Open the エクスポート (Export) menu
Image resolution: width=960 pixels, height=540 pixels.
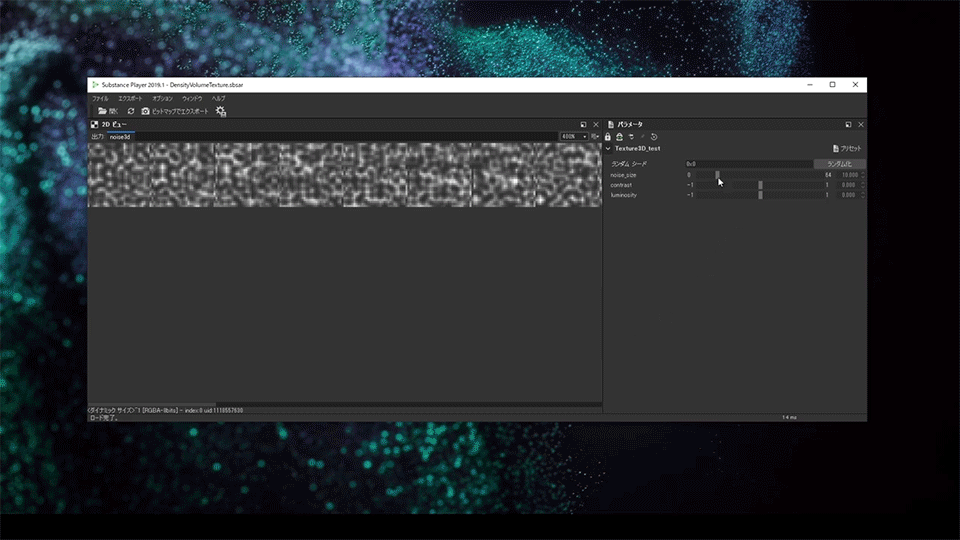click(131, 99)
